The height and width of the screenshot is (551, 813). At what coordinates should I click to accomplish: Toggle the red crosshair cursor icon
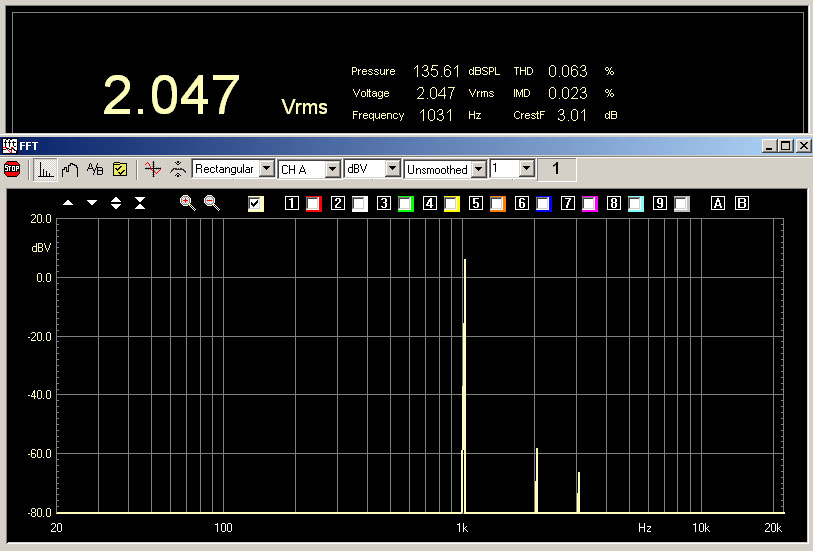(152, 169)
